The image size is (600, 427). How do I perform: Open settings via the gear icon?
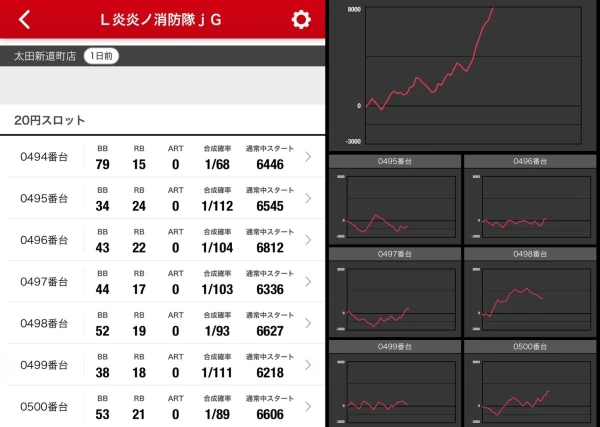click(300, 20)
